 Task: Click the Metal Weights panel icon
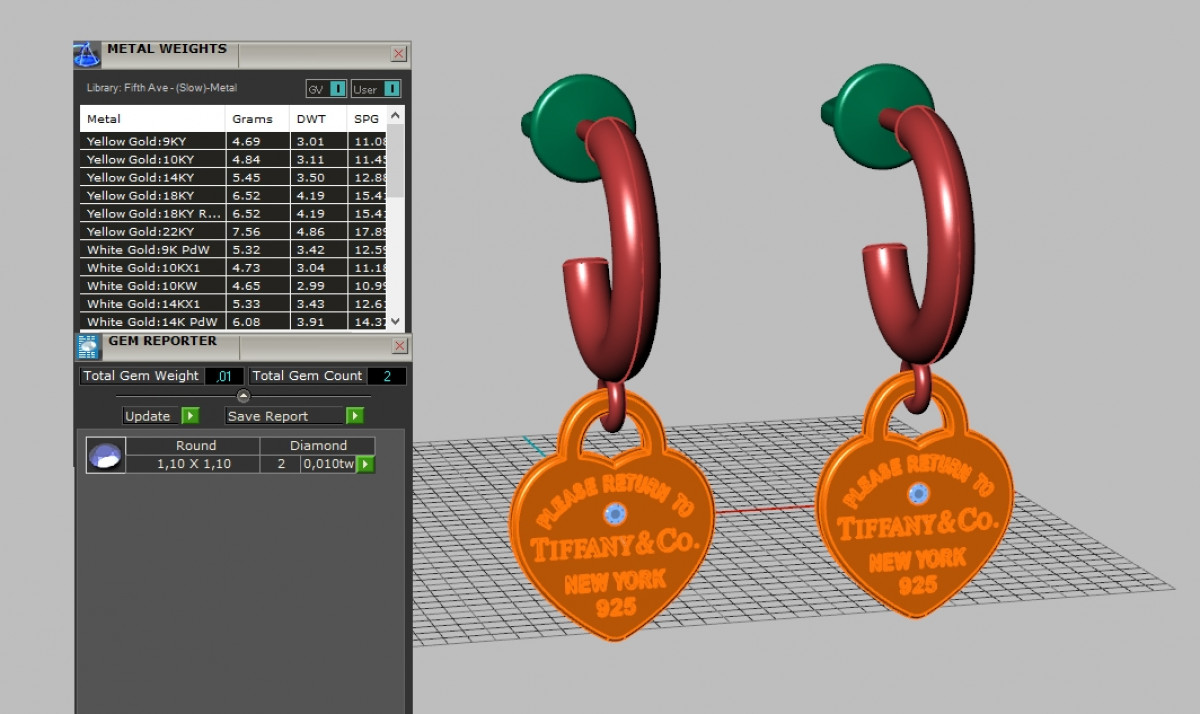(88, 54)
